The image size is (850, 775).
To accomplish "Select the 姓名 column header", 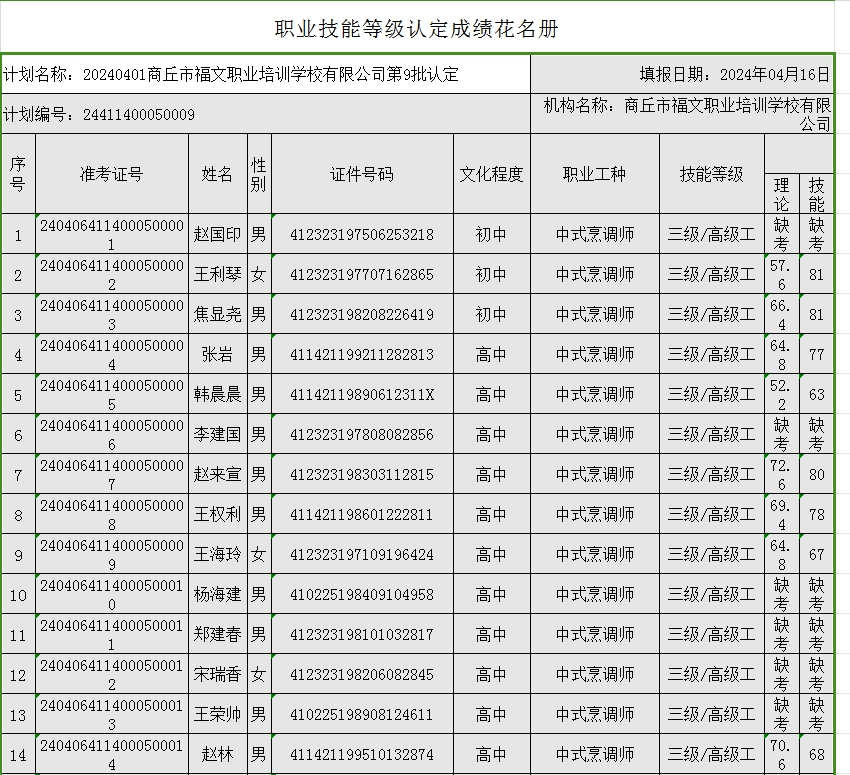I will (217, 174).
